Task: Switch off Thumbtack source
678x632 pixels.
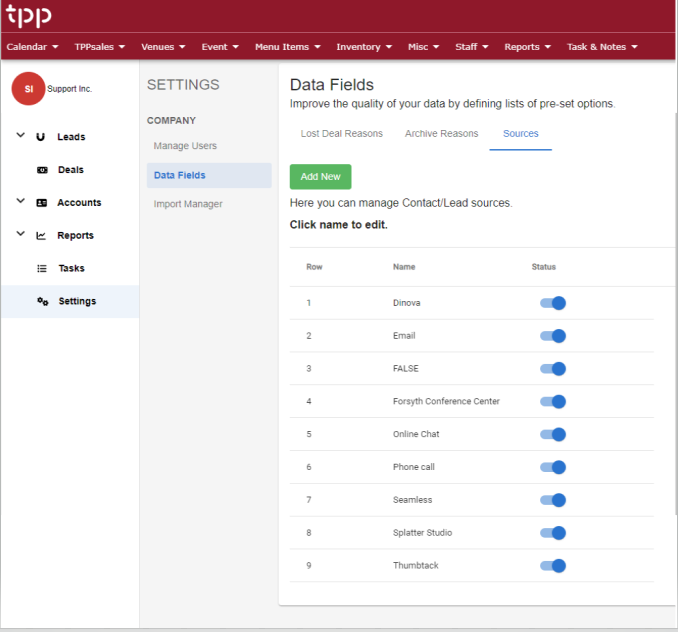Action: (x=553, y=566)
